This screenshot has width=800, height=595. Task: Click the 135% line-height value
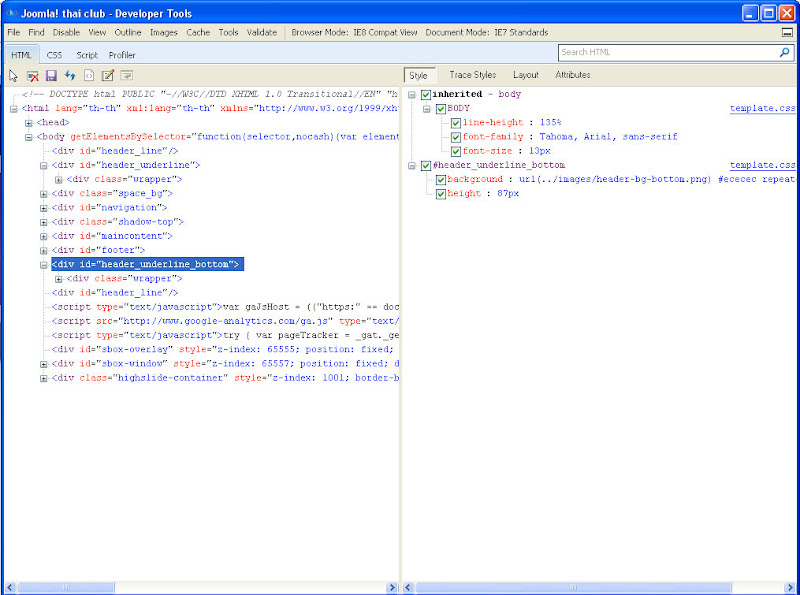click(551, 122)
